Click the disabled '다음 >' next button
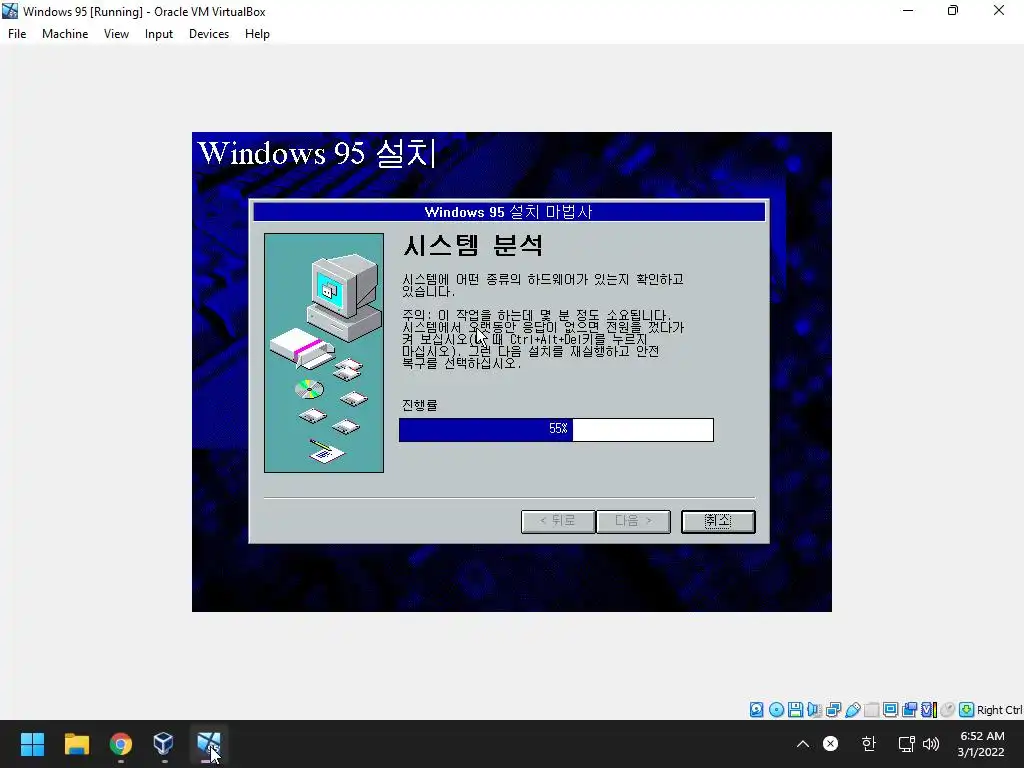 click(x=633, y=521)
